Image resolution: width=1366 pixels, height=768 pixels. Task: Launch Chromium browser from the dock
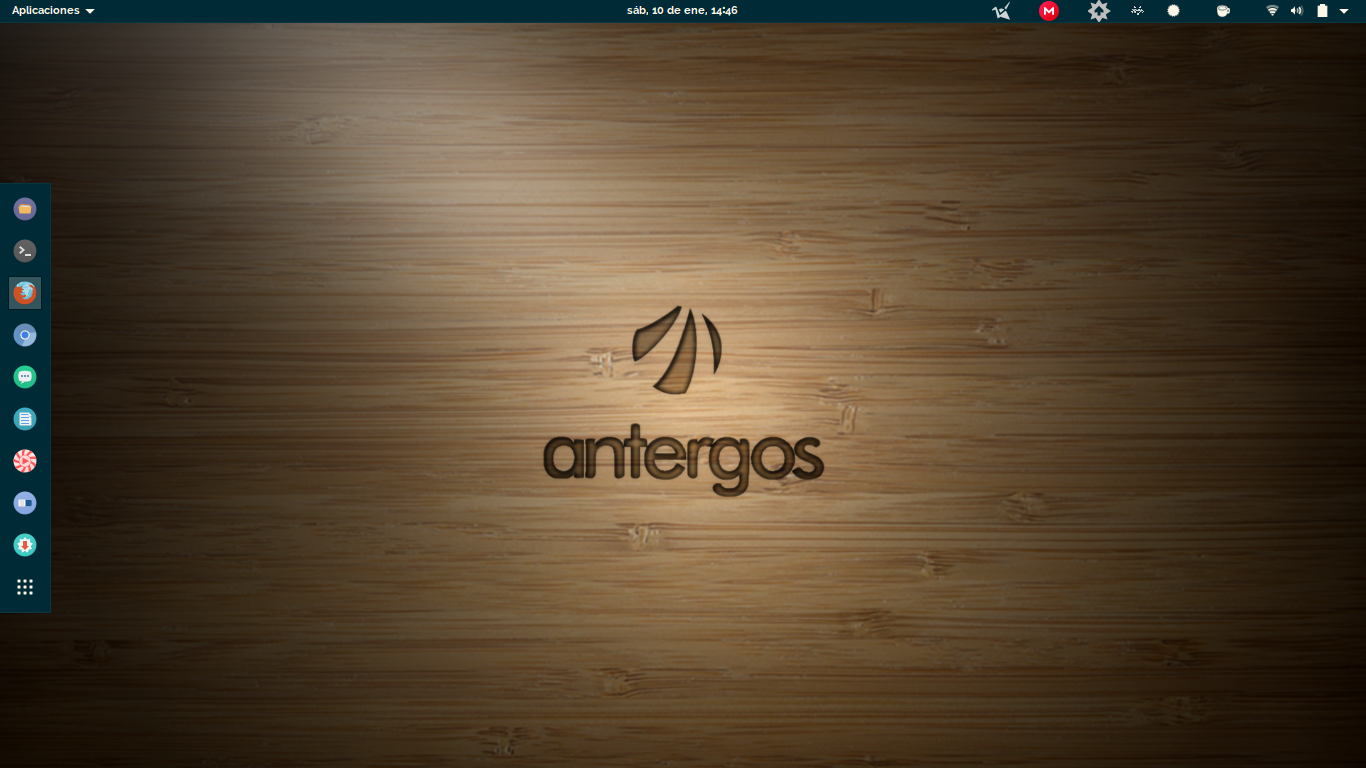coord(25,335)
